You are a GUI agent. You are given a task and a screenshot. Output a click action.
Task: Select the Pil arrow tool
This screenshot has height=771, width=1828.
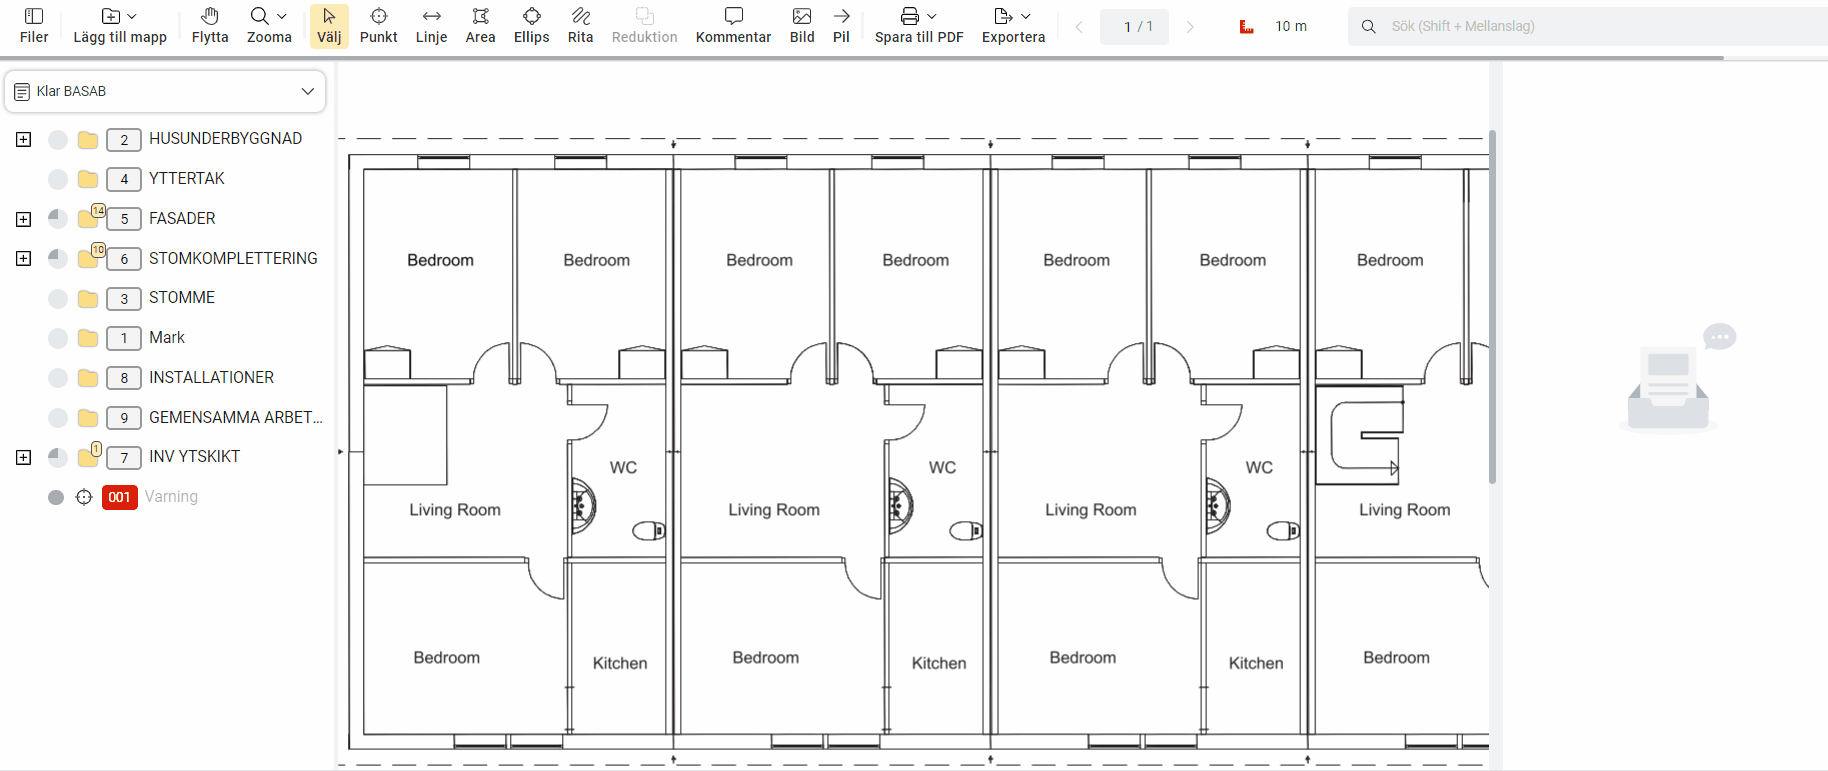(842, 26)
